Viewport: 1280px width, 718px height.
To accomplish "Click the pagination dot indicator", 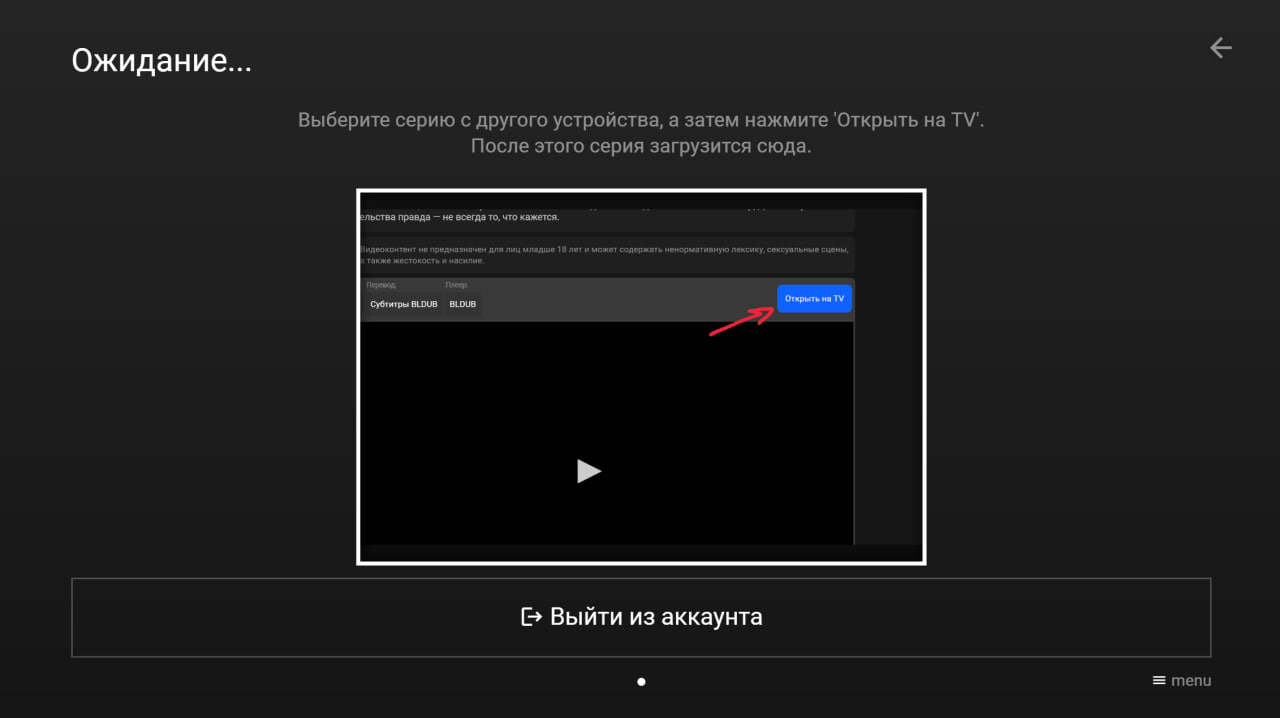I will point(641,681).
